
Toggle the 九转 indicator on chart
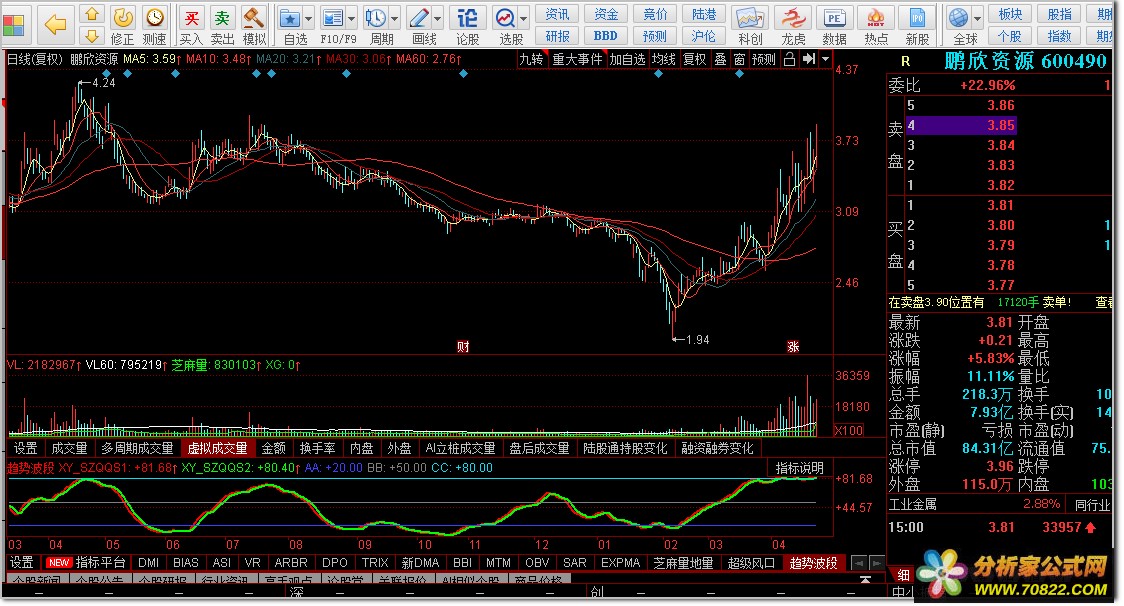pyautogui.click(x=532, y=60)
